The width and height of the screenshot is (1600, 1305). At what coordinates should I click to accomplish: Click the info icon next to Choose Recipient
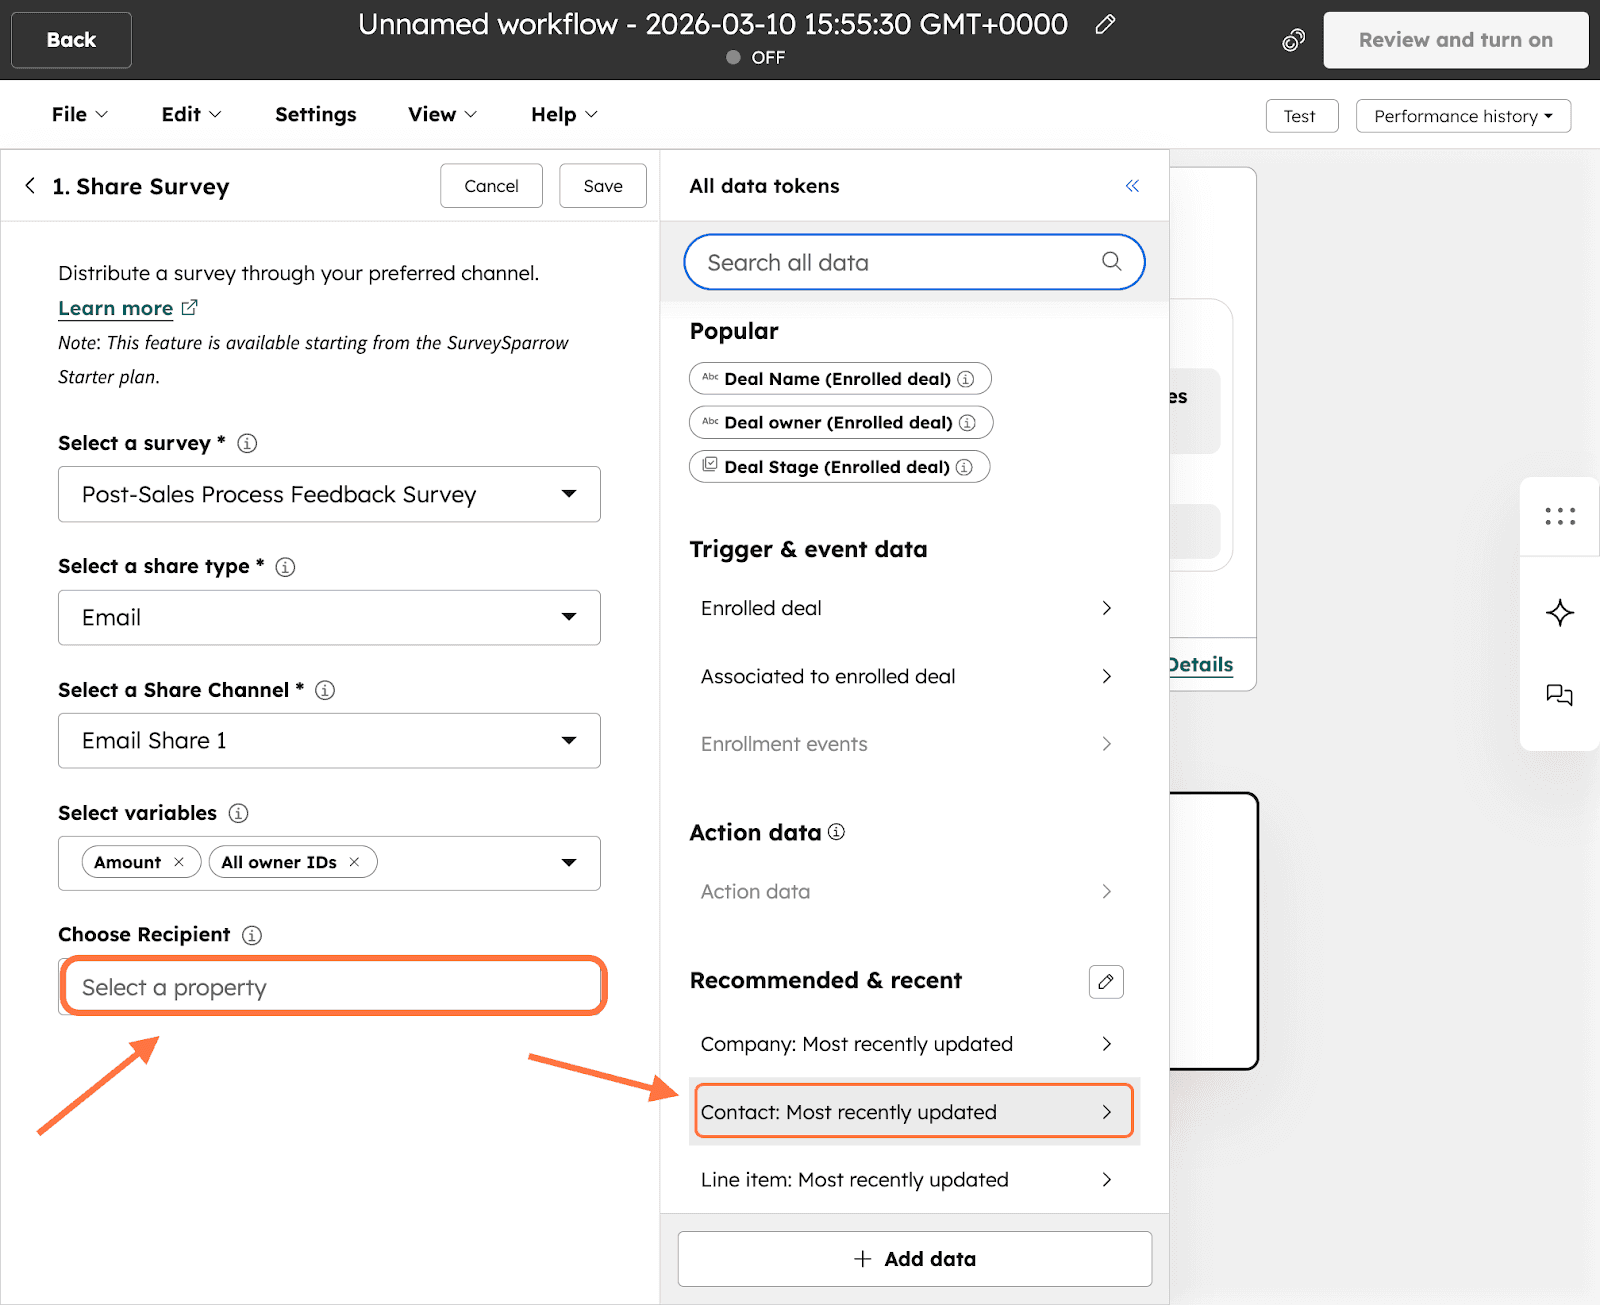[x=252, y=935]
